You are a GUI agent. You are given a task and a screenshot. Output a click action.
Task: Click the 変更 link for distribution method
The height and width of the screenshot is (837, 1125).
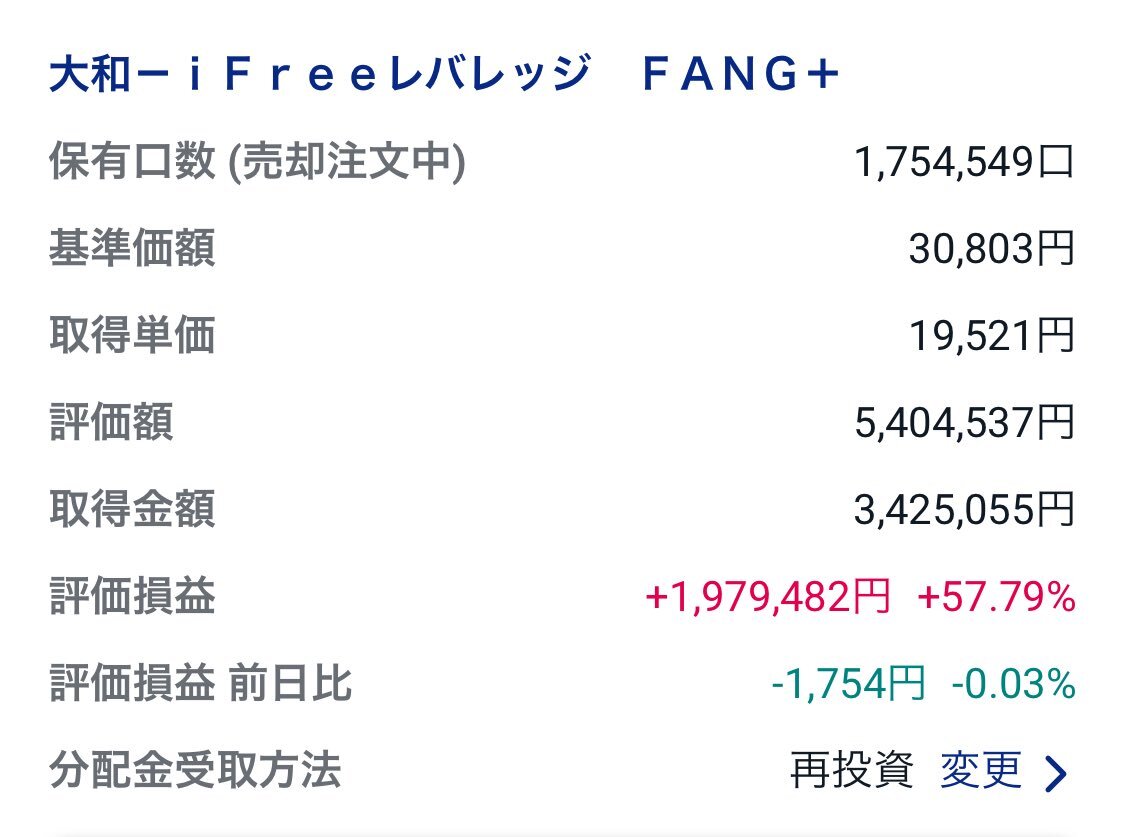[x=981, y=771]
